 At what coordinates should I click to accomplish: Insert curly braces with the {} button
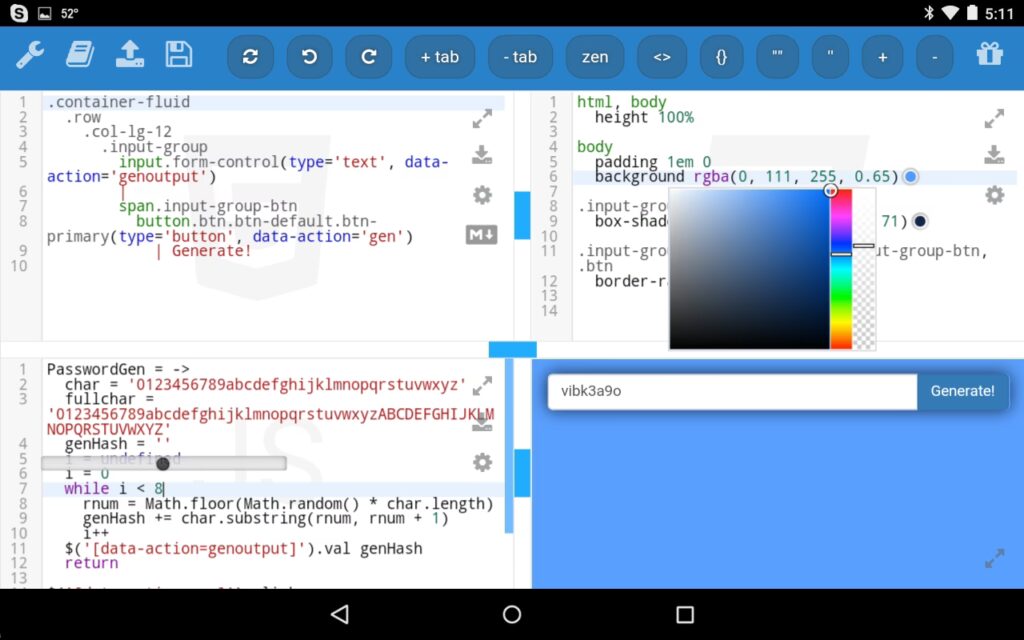pos(721,57)
